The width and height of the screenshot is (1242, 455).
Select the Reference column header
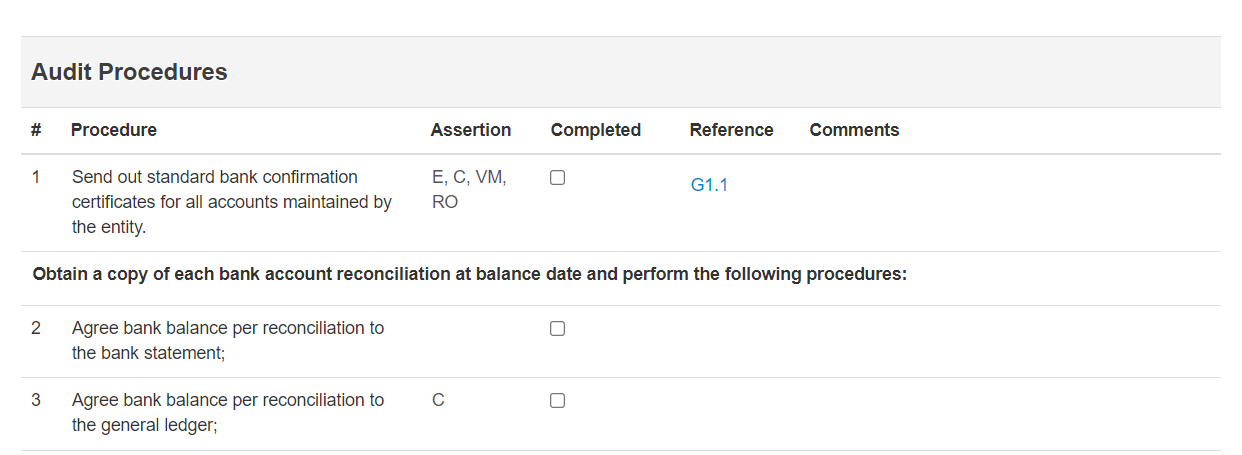(x=732, y=130)
